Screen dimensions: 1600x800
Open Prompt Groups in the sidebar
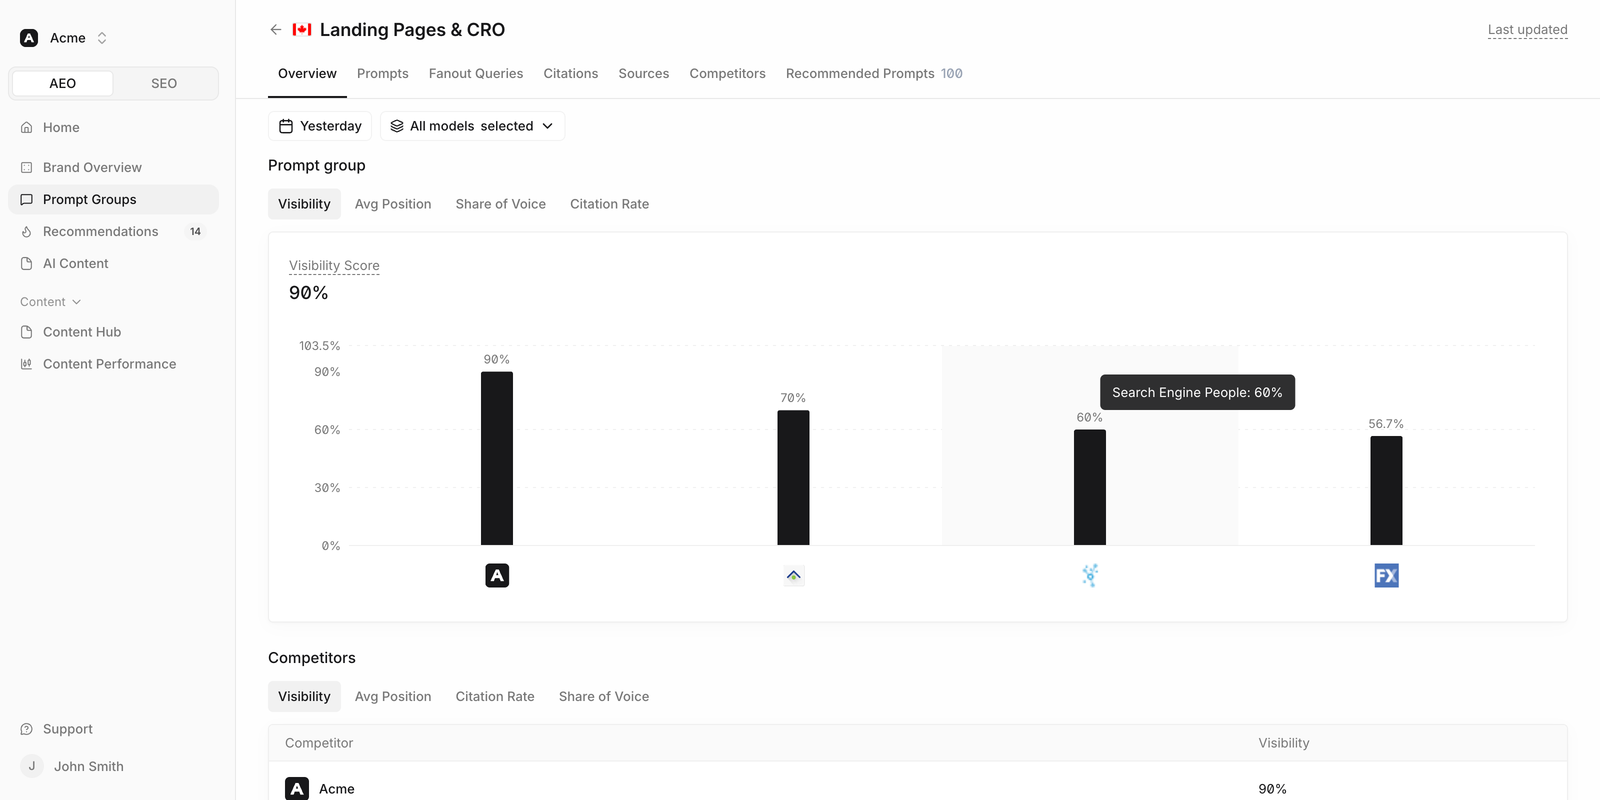tap(113, 199)
